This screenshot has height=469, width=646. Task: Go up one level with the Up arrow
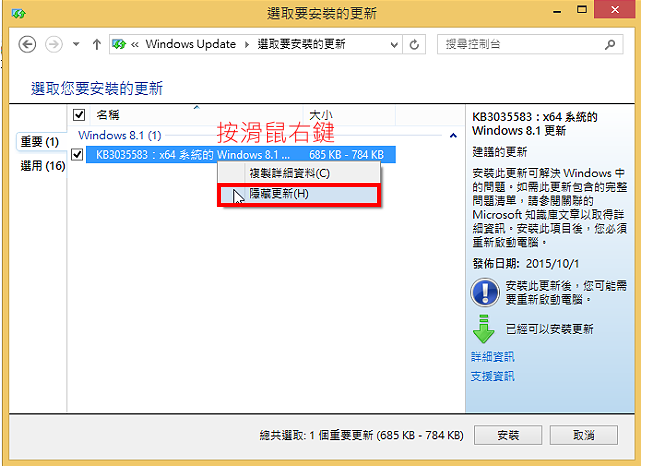tap(97, 44)
